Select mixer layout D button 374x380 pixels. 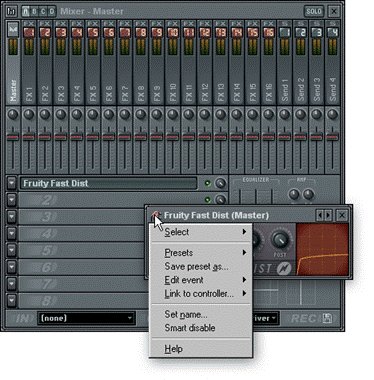52,11
